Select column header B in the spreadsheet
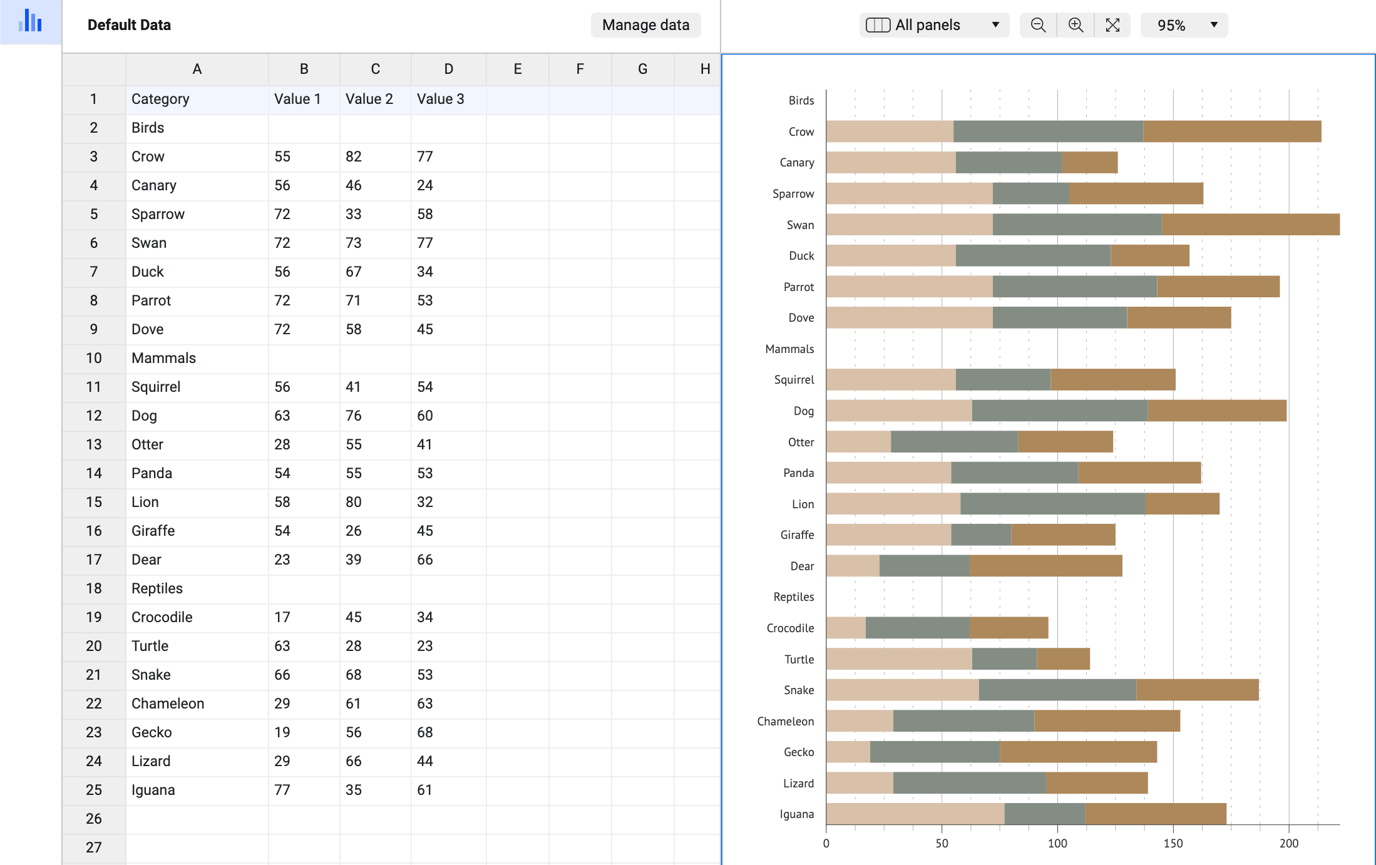1376x865 pixels. click(304, 69)
